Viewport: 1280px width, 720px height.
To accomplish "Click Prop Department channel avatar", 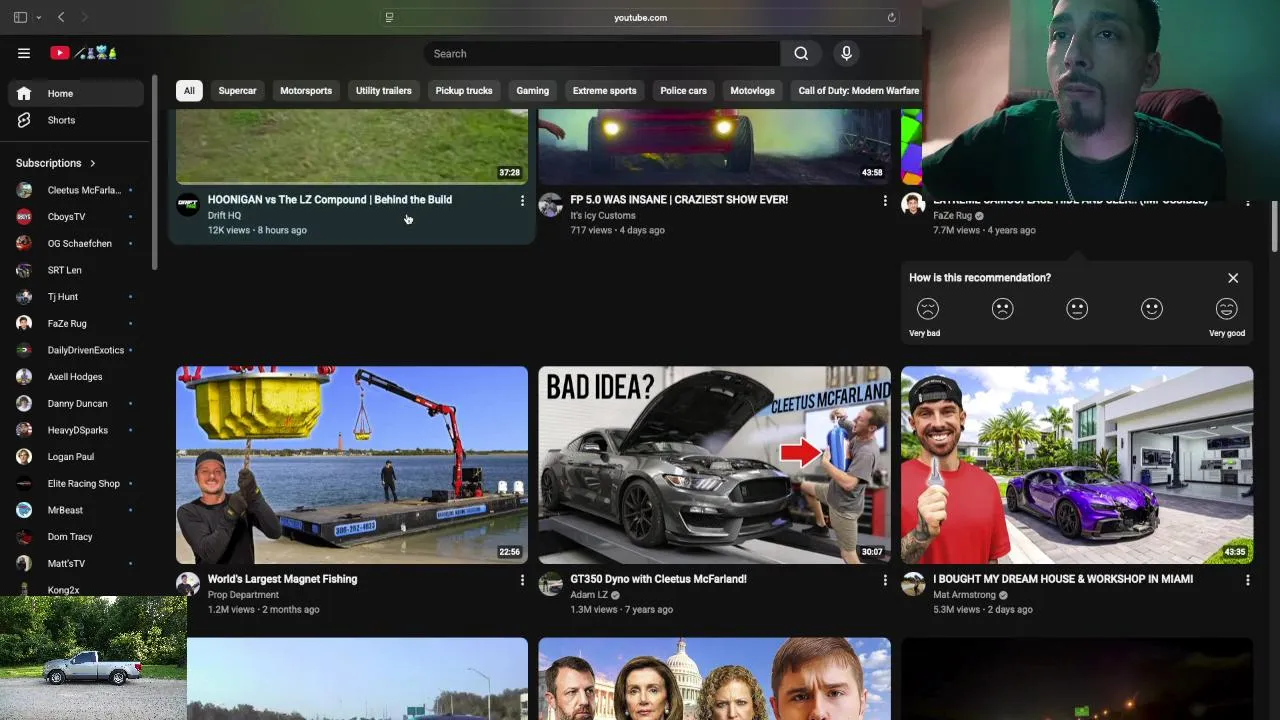I will click(188, 584).
